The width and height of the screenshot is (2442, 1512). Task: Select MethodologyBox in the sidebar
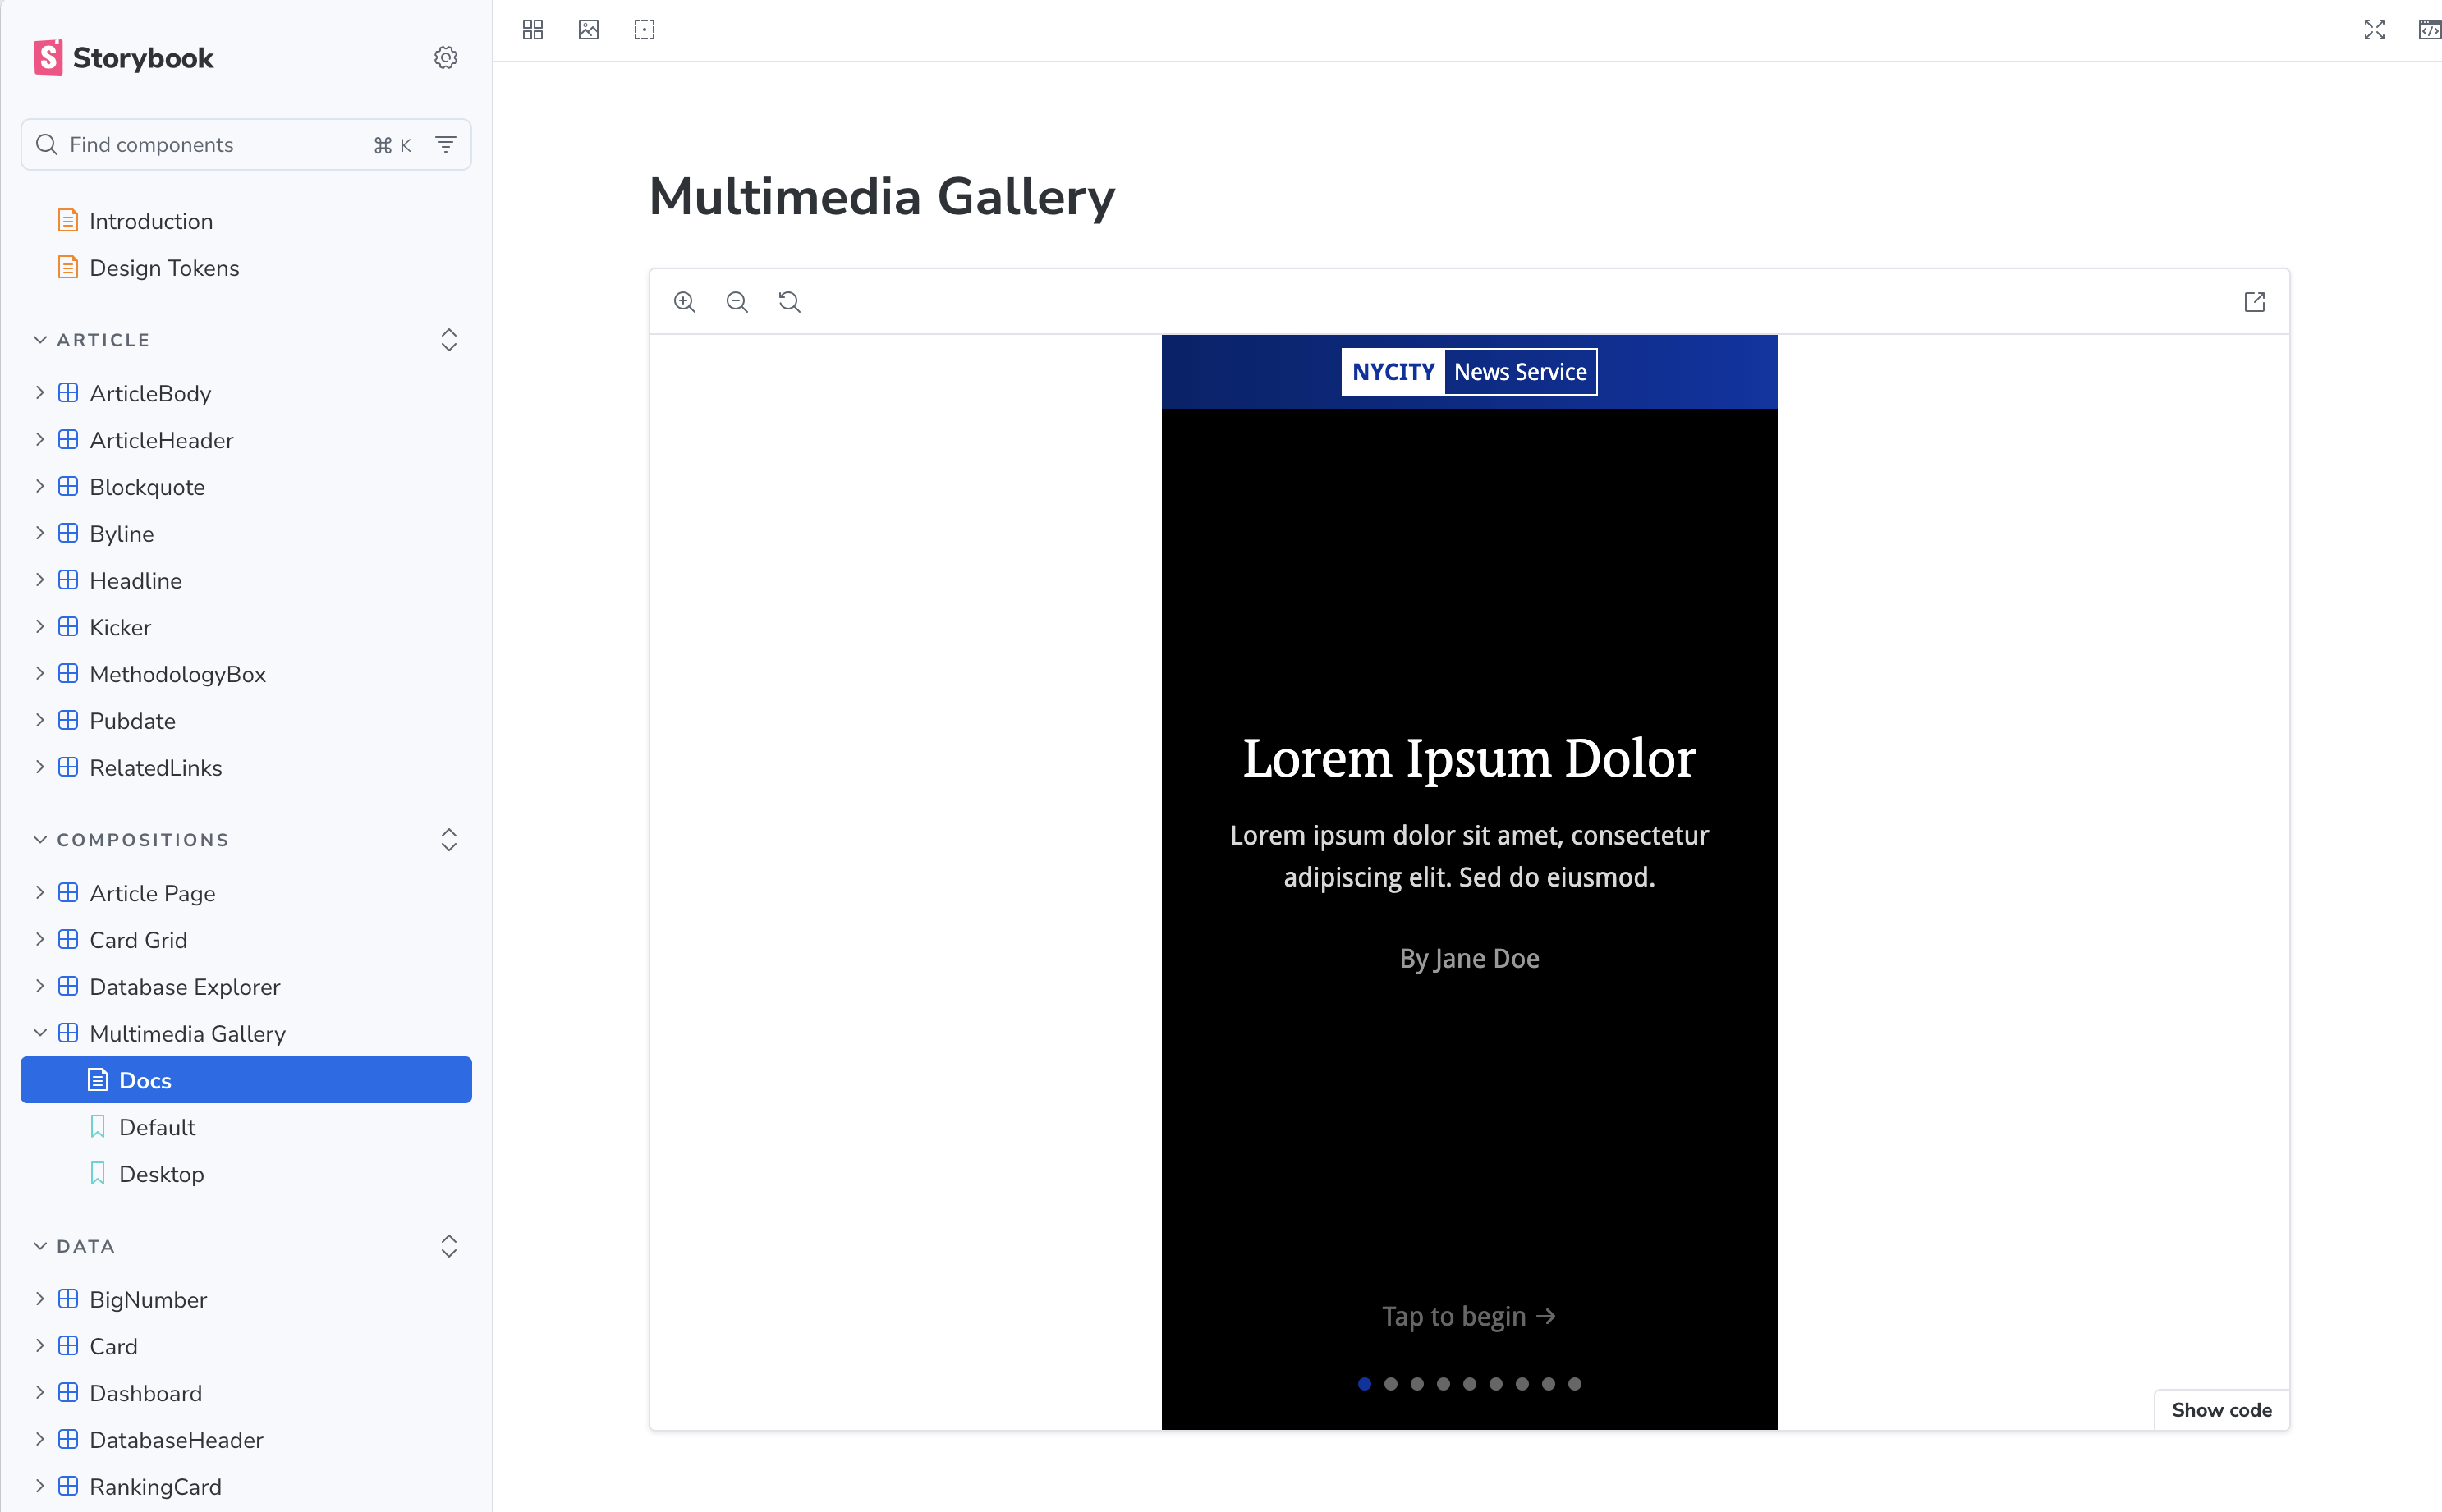coord(177,674)
